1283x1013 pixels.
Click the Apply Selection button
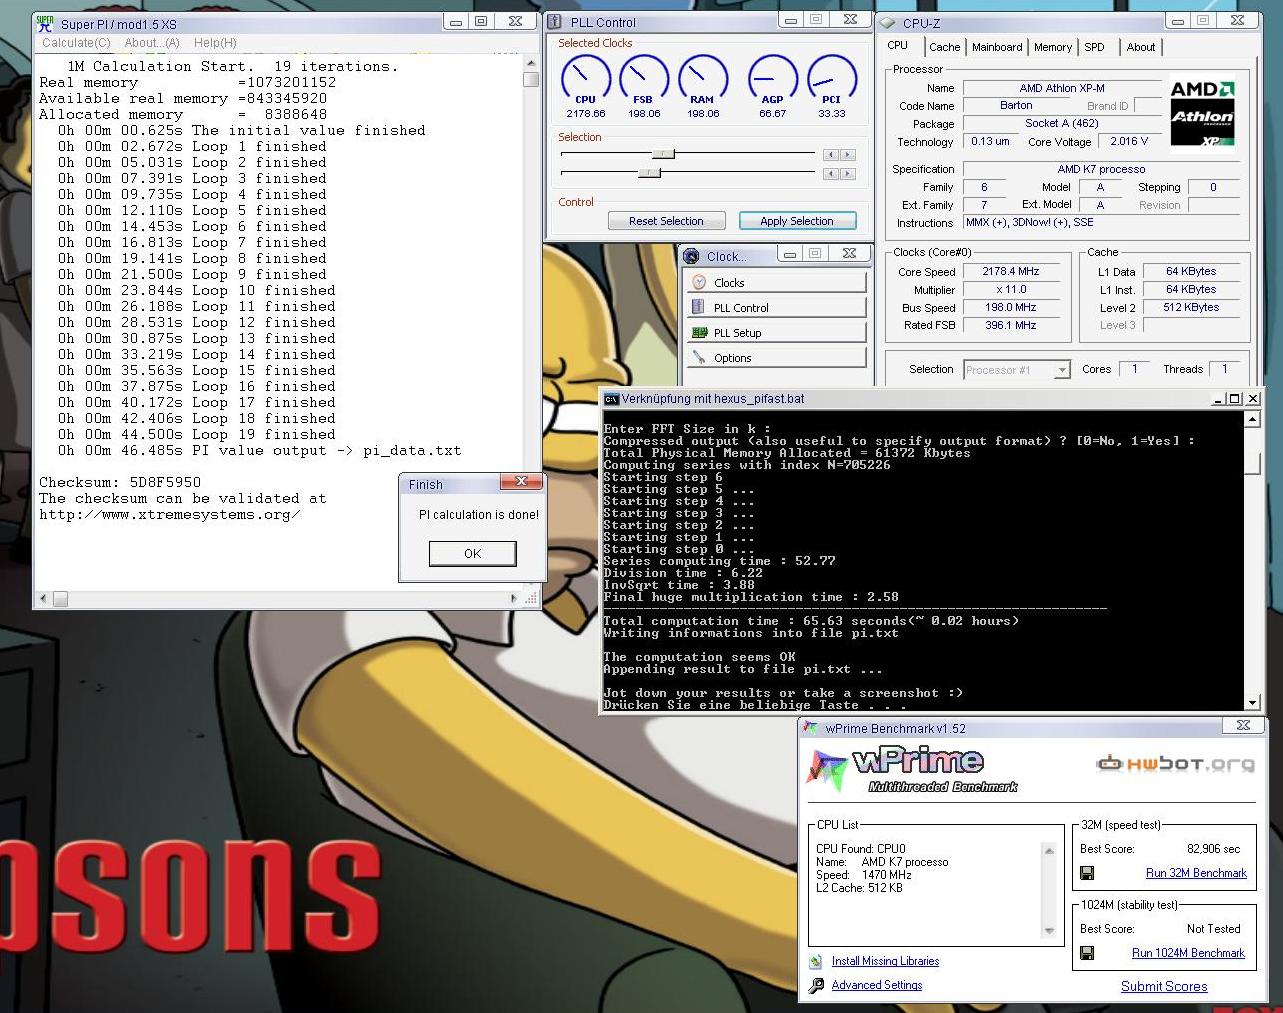[797, 221]
